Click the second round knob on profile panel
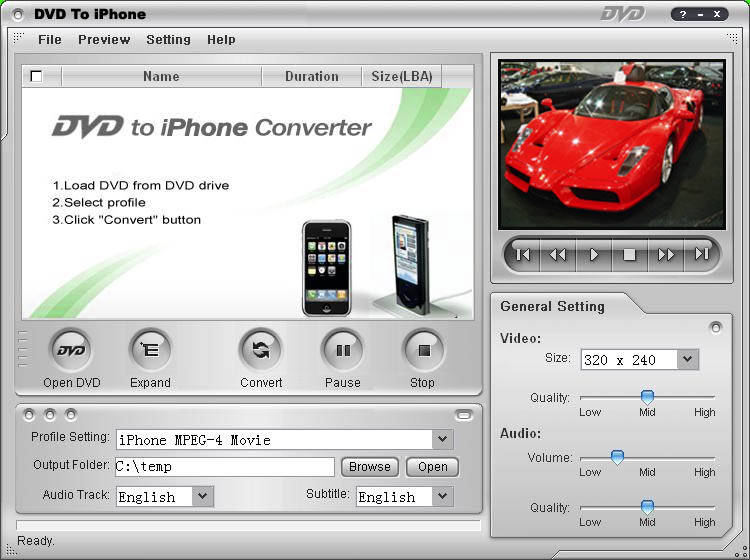 click(x=50, y=415)
